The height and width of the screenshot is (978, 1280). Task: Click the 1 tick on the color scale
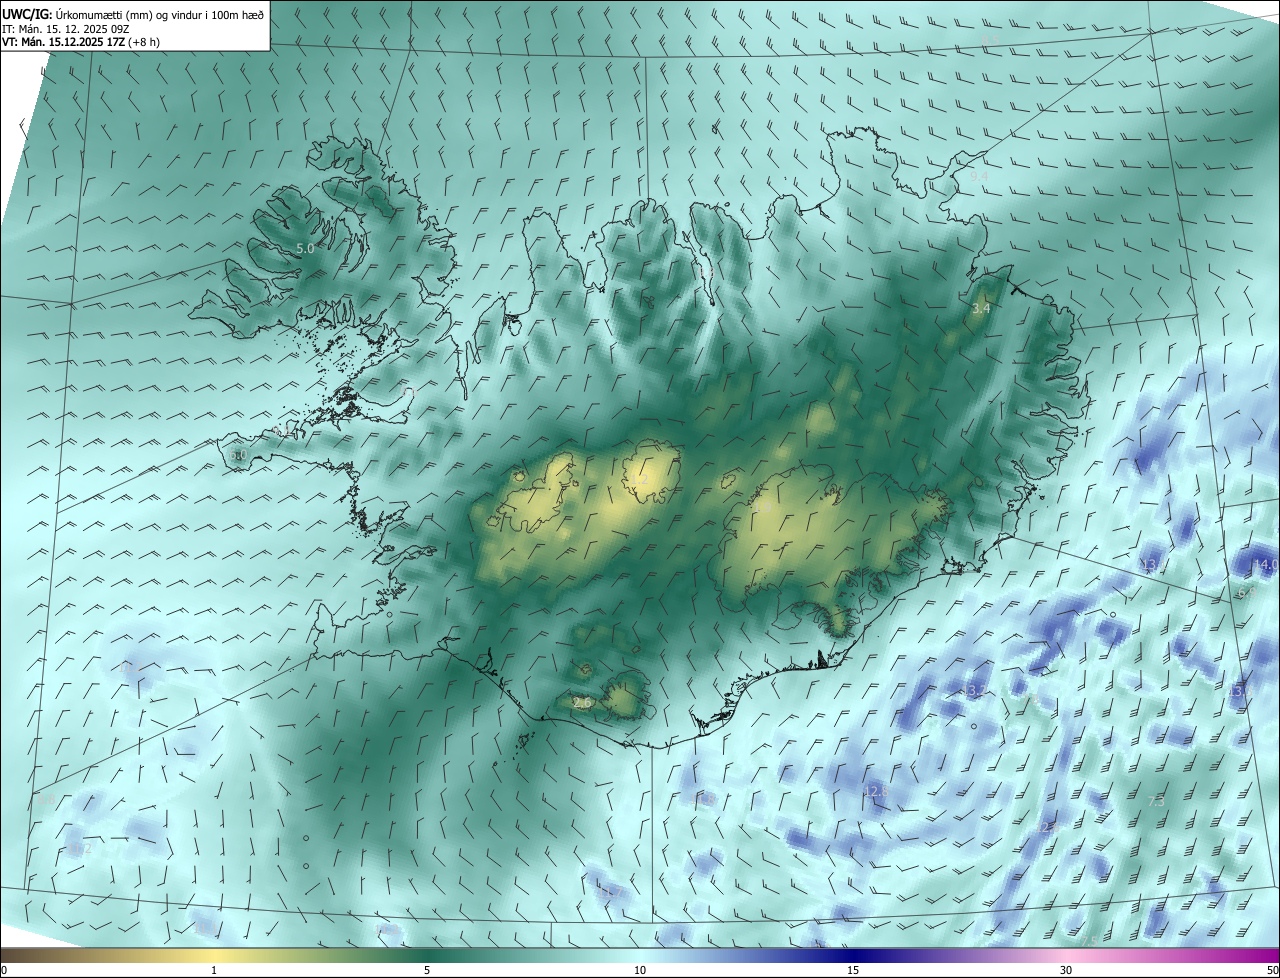(214, 970)
